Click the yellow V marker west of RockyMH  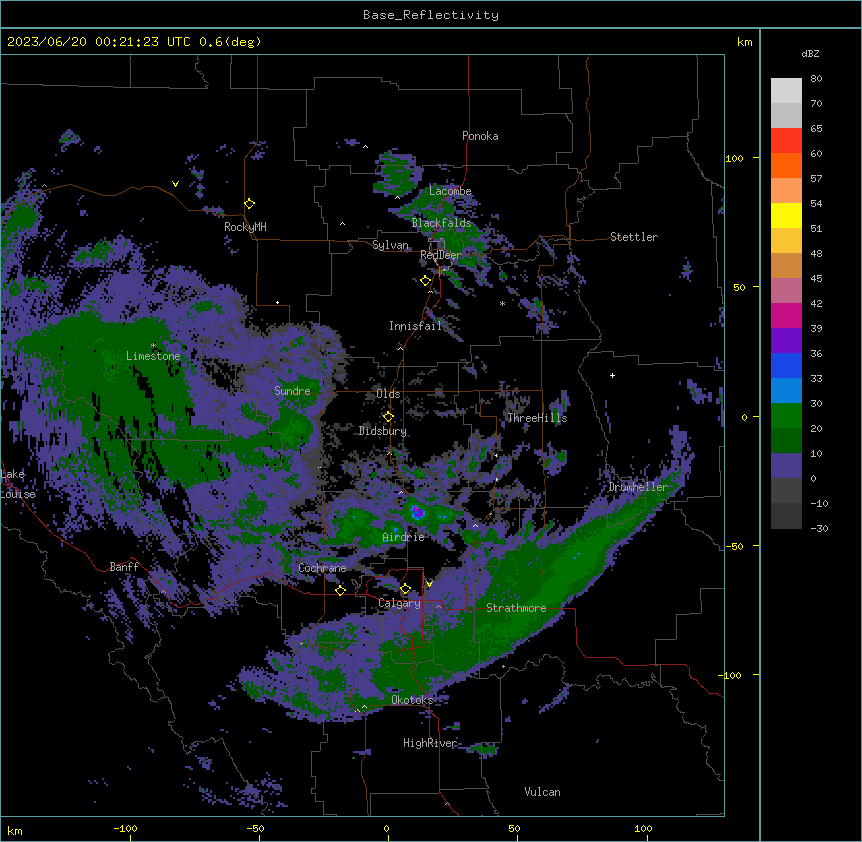click(x=175, y=184)
